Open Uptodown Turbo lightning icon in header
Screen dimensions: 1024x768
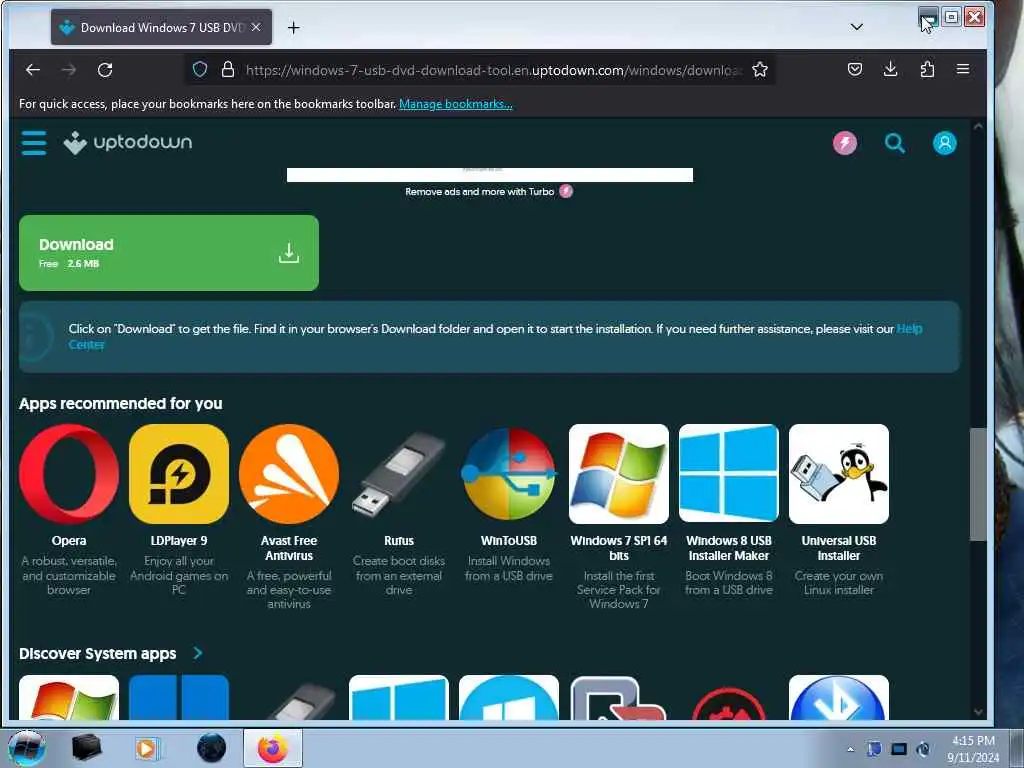tap(844, 143)
